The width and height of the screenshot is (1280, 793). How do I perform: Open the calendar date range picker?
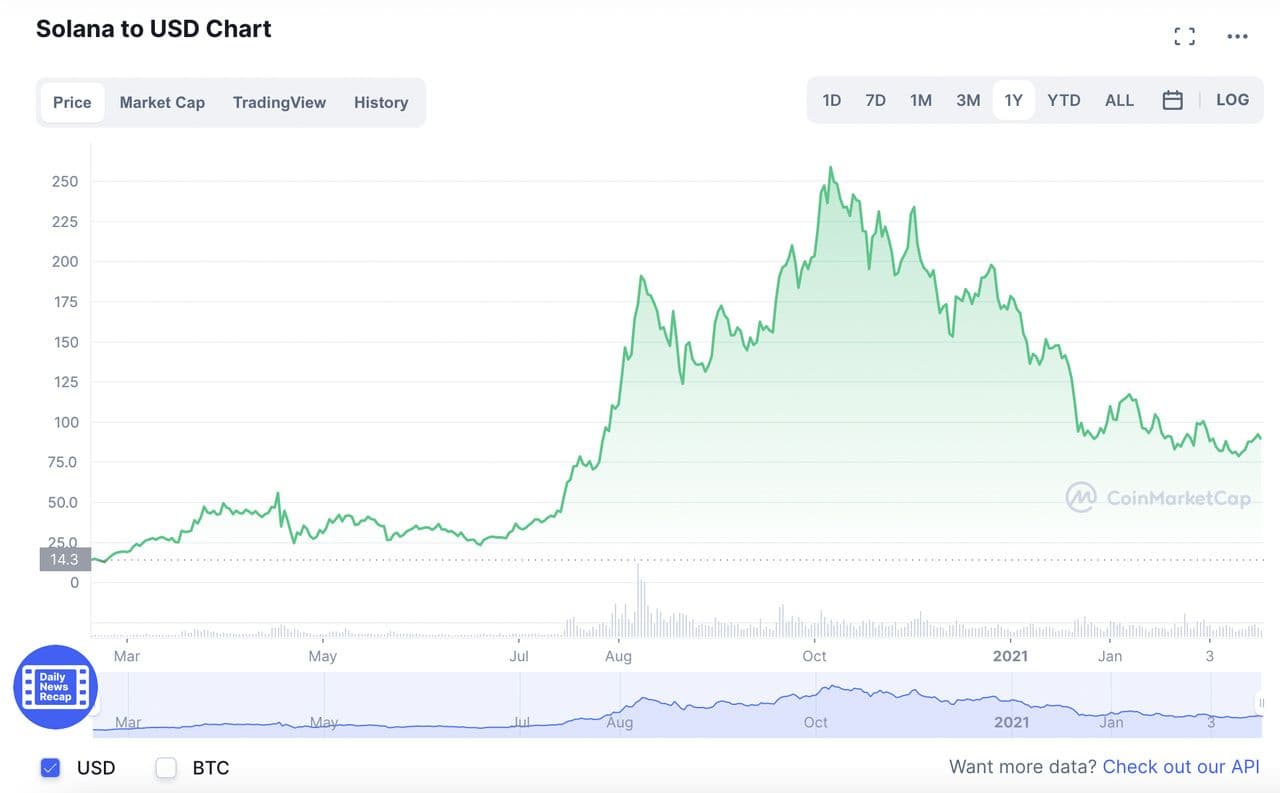point(1173,100)
